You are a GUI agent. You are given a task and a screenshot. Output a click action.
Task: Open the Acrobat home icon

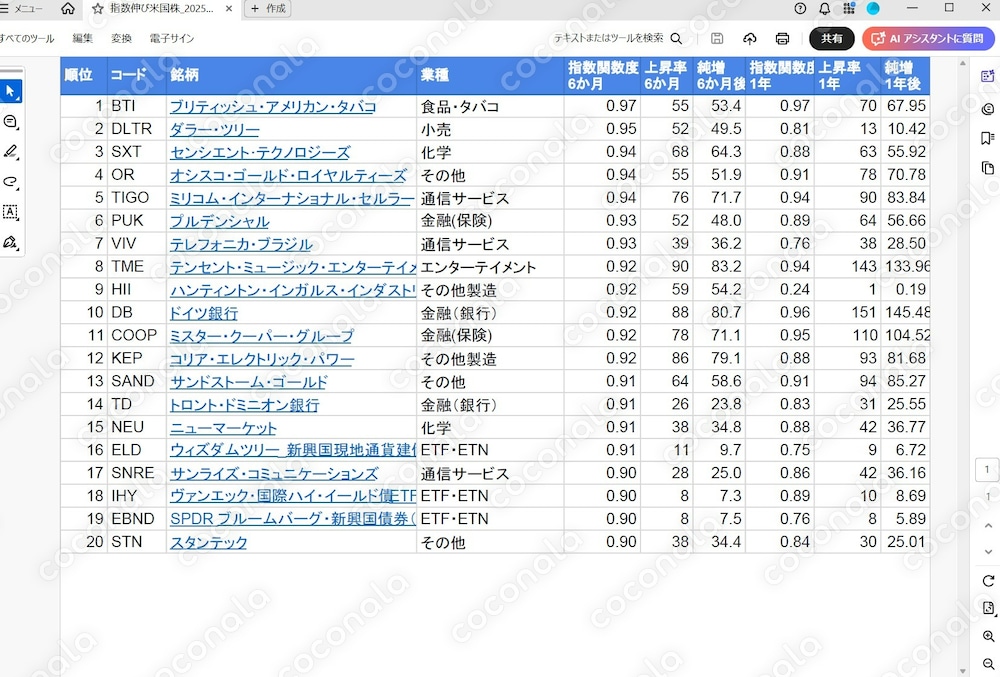click(68, 8)
